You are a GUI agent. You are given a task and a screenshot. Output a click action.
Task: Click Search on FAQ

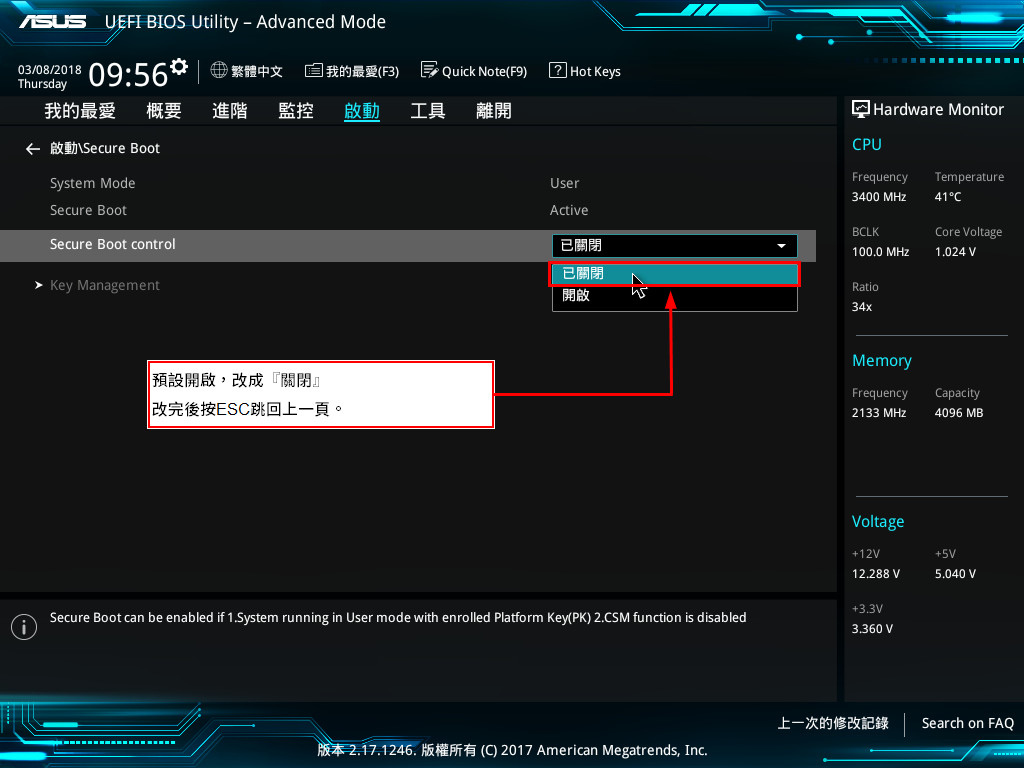pyautogui.click(x=967, y=723)
